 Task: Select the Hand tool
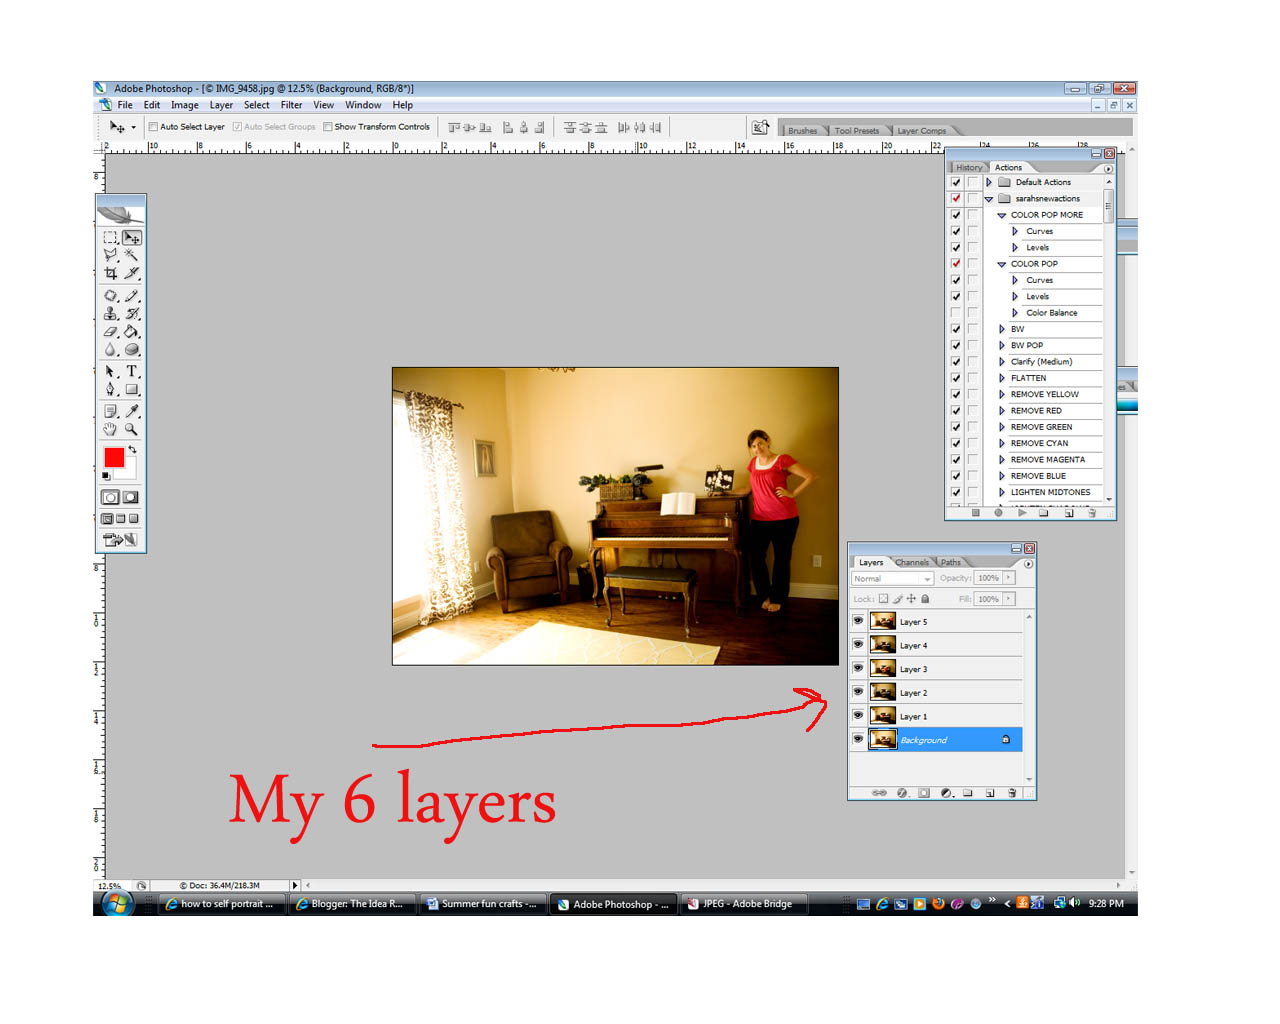tap(111, 429)
